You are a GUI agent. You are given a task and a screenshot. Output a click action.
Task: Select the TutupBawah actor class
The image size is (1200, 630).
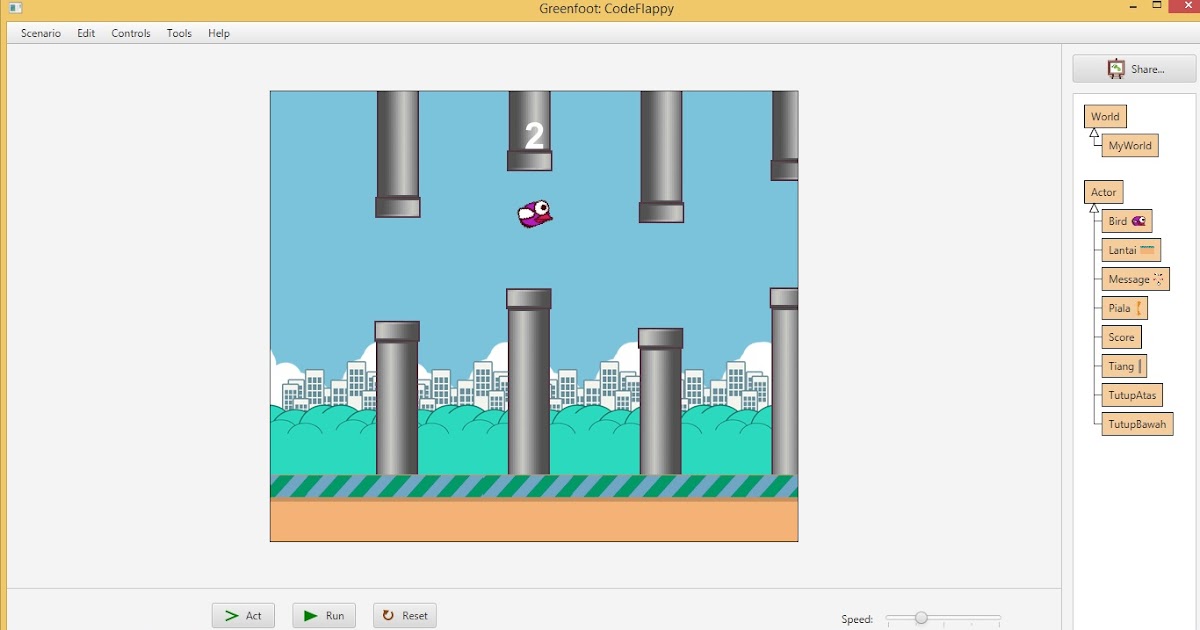1138,424
